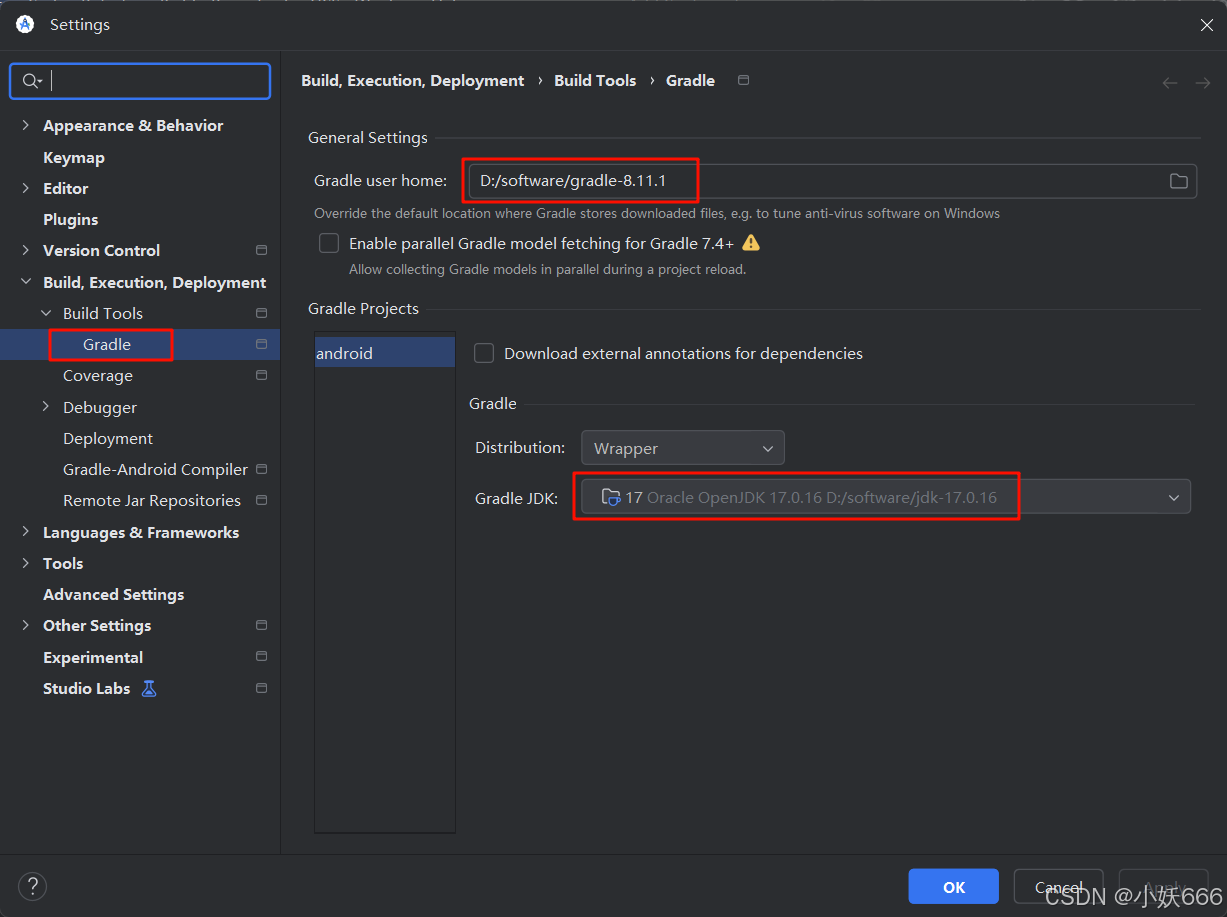Click the project icon next to Coverage
The width and height of the screenshot is (1227, 917).
pos(261,375)
